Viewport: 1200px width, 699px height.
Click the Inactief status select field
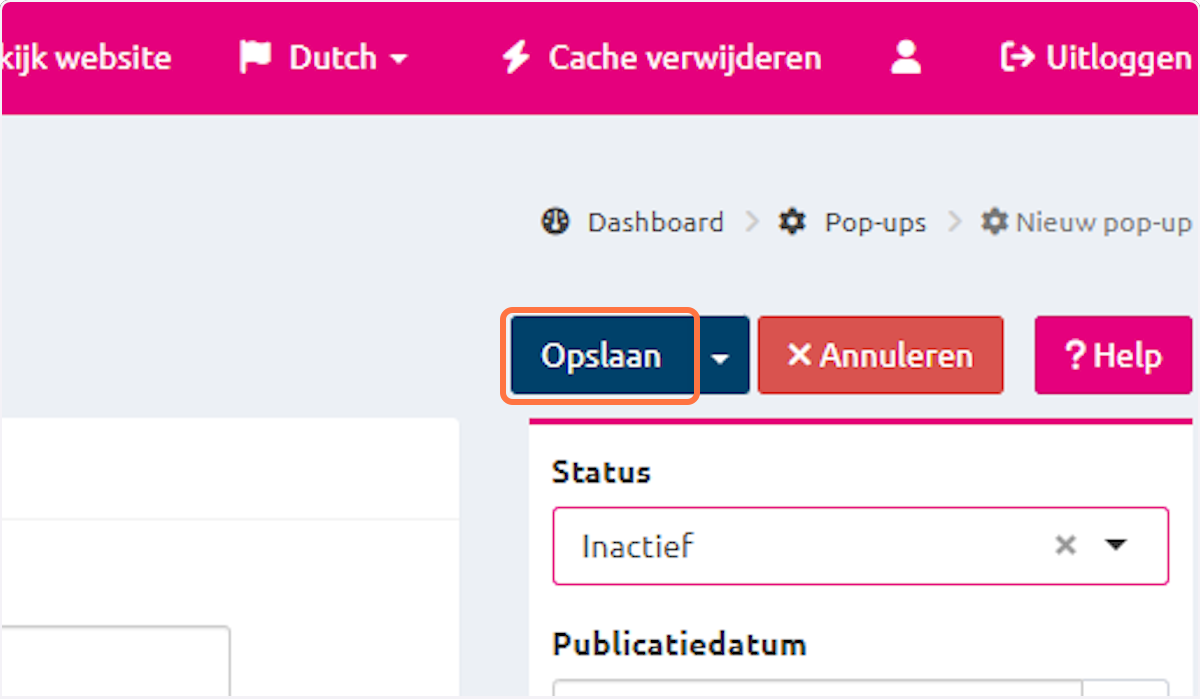point(800,546)
